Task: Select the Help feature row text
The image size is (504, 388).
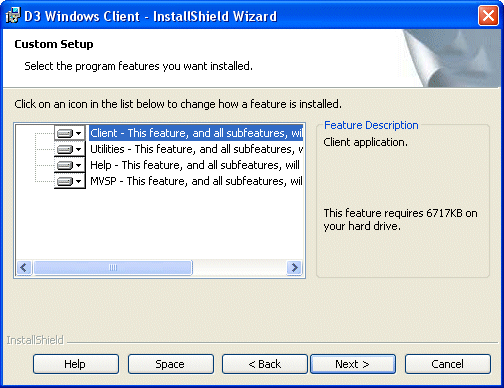Action: (195, 165)
